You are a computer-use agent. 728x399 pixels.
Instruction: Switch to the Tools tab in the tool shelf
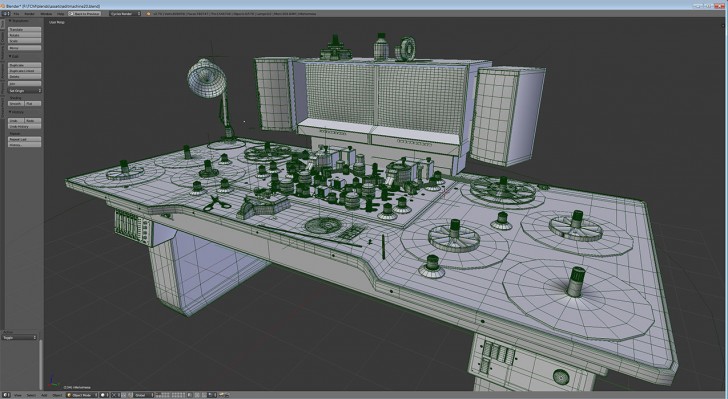[x=2, y=24]
